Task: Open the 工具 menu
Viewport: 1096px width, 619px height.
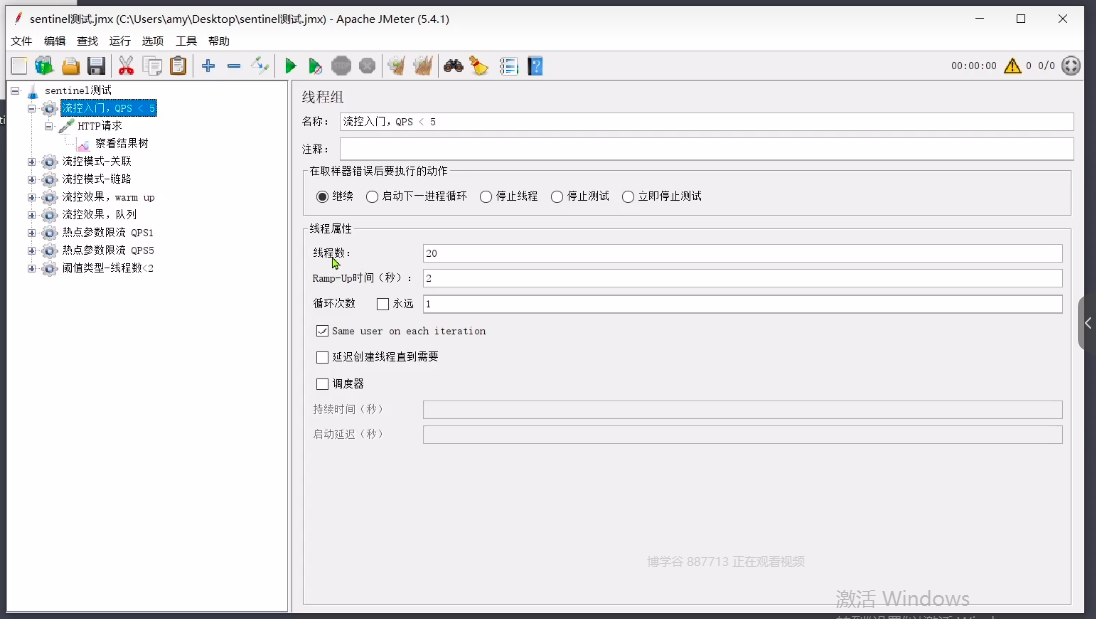Action: (186, 41)
